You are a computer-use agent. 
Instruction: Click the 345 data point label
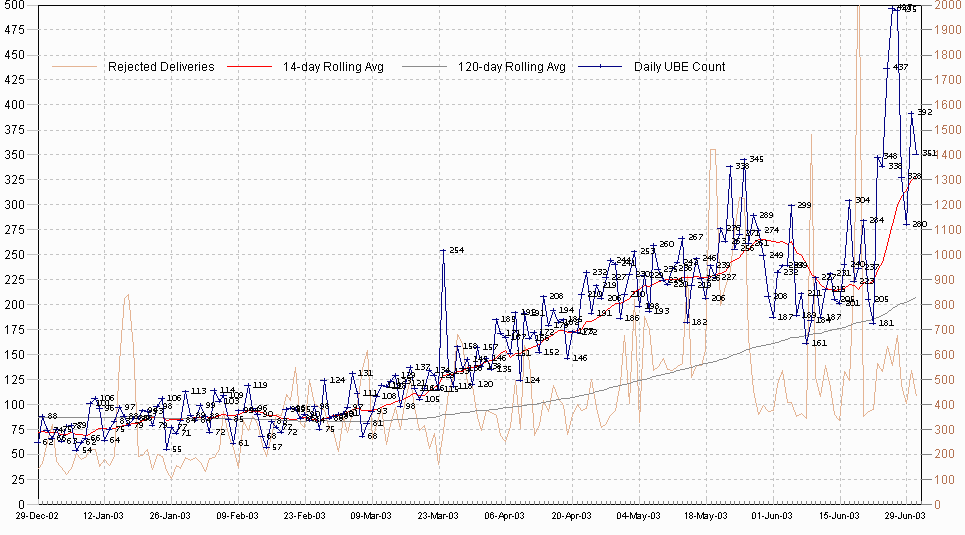[x=756, y=159]
